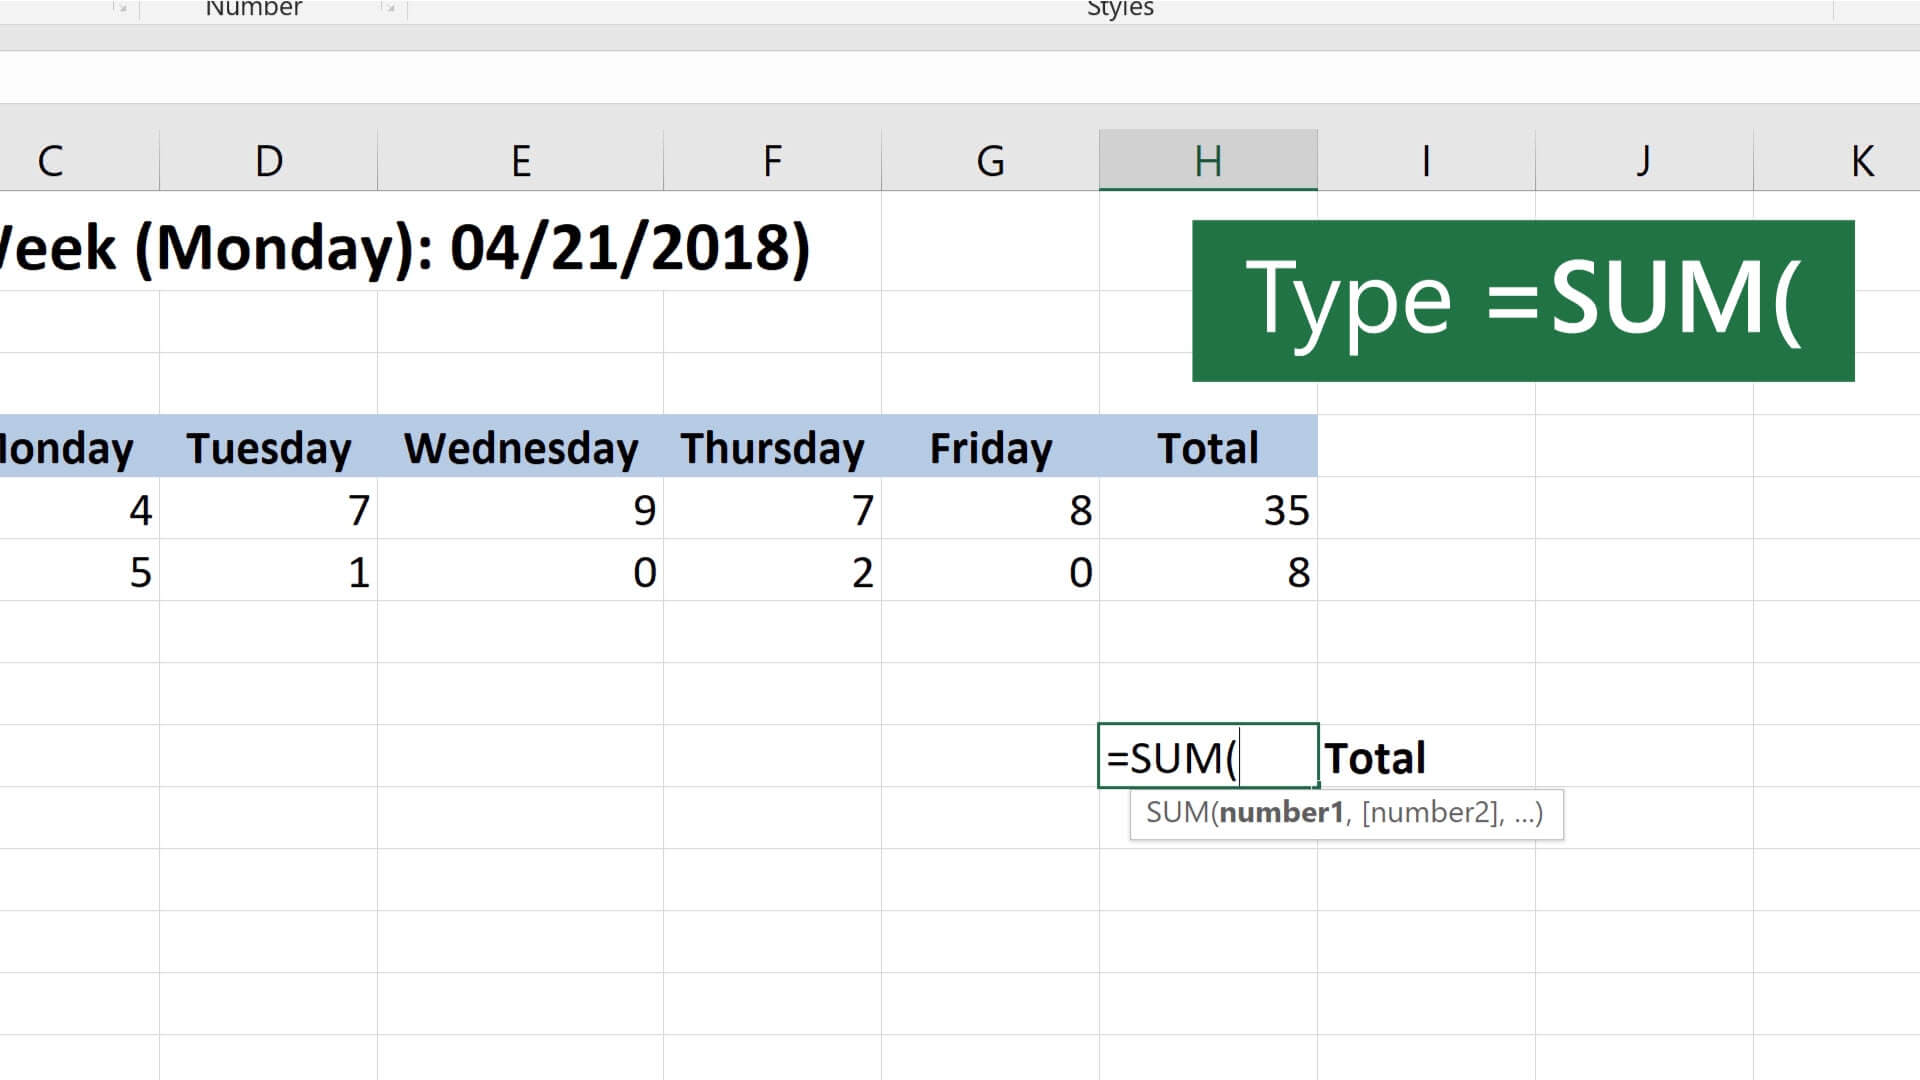Select Total cell showing 35

1207,508
